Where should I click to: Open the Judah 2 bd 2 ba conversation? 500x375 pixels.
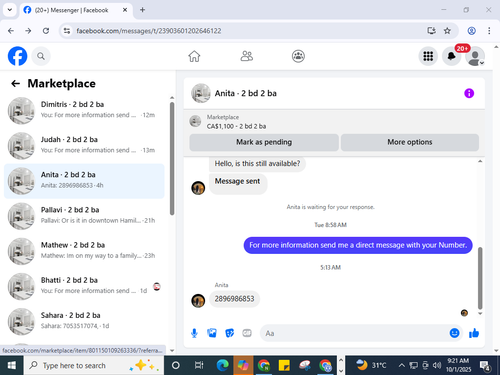pyautogui.click(x=84, y=145)
